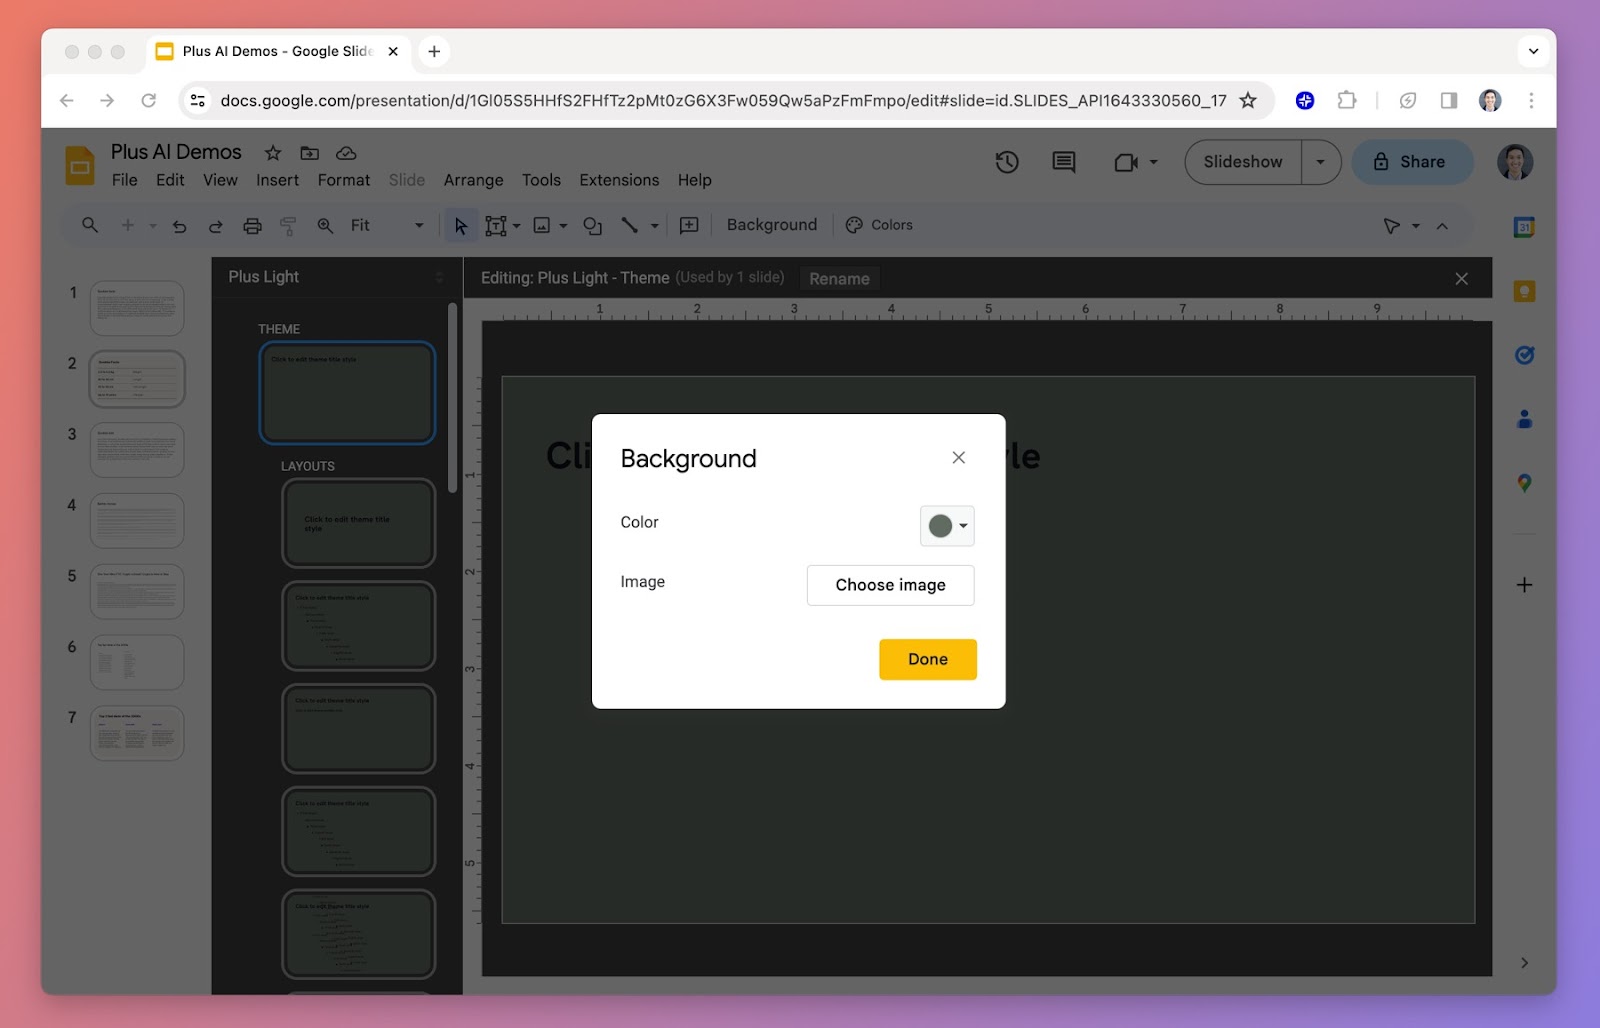Open version history clock icon
1600x1028 pixels.
(x=1006, y=162)
